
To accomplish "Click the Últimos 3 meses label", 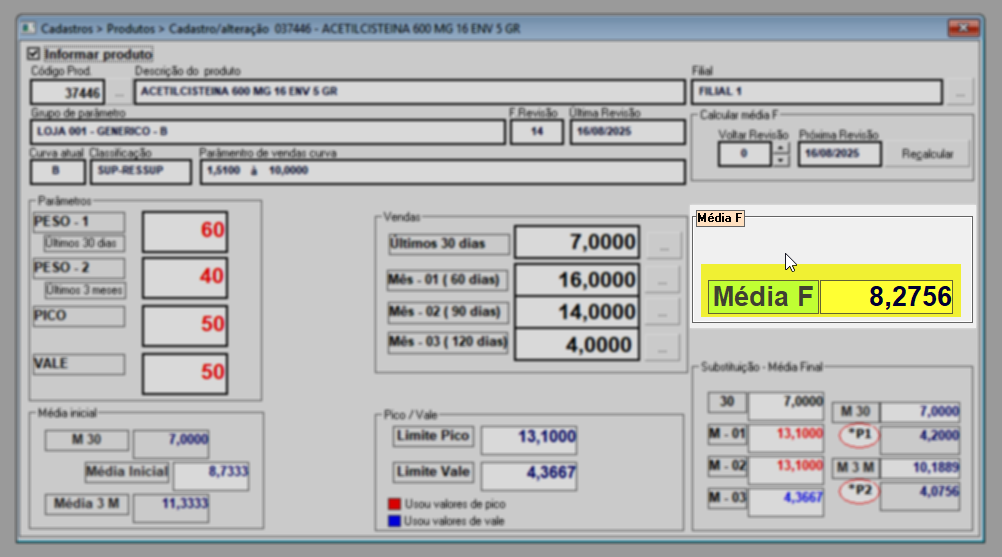I will (84, 290).
